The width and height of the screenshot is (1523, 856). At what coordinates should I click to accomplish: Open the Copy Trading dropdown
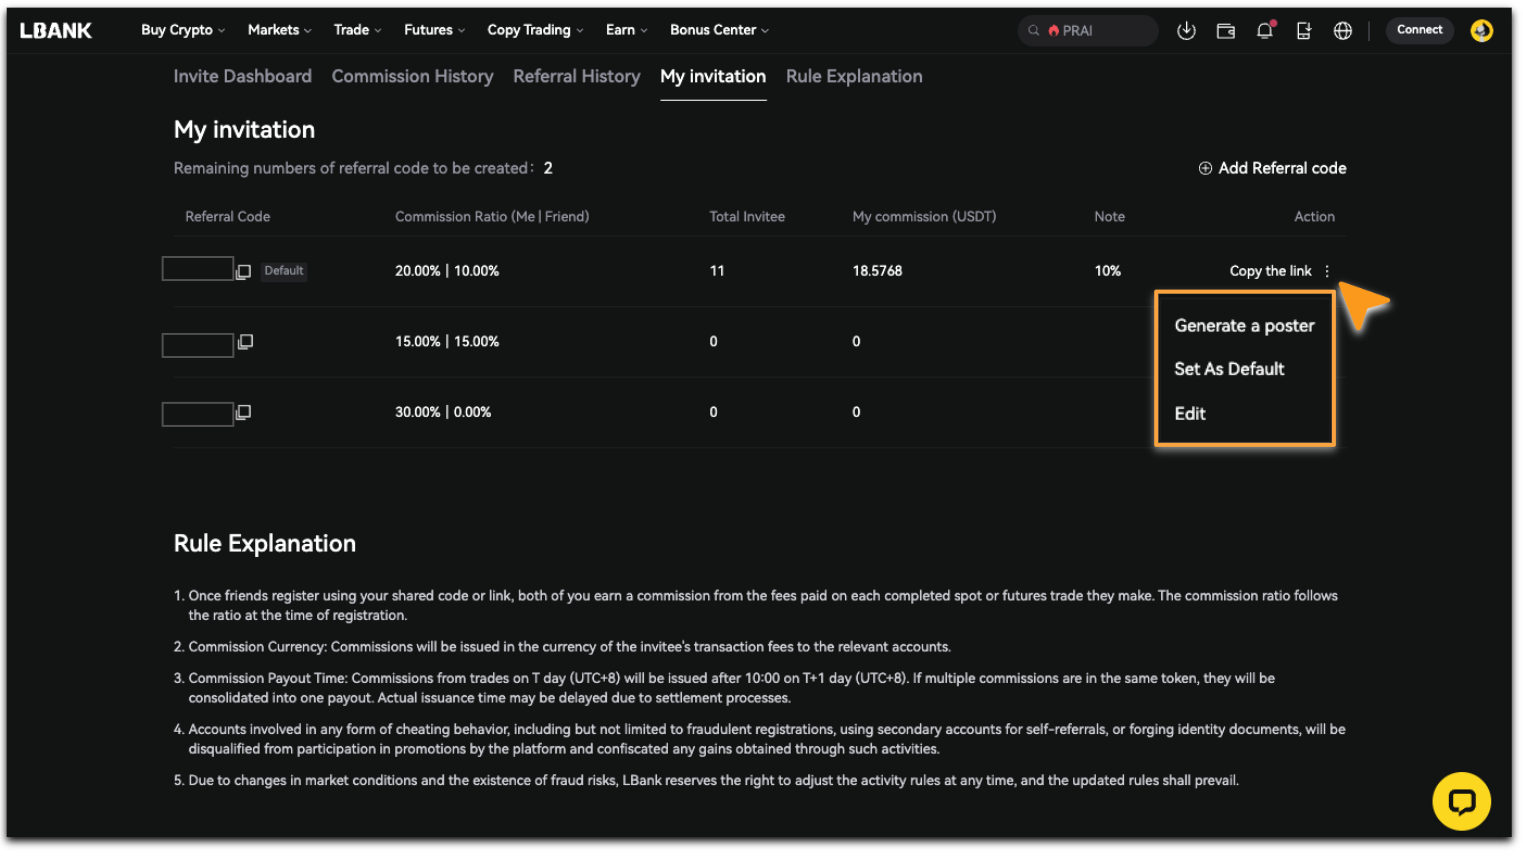[x=534, y=30]
